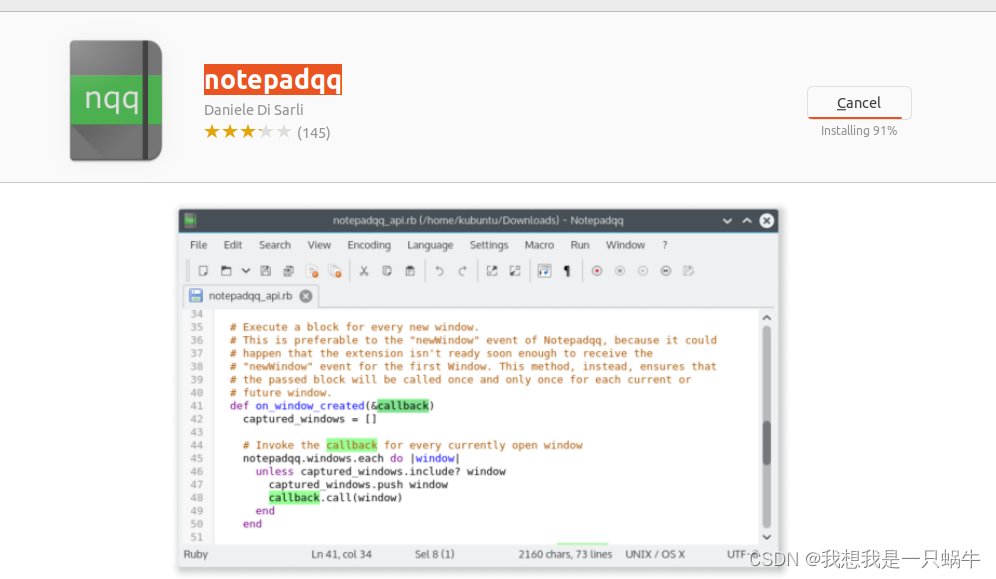Click the Run Macro Multiple Times icon
Screen dimensions: 996x579
pyautogui.click(x=666, y=271)
